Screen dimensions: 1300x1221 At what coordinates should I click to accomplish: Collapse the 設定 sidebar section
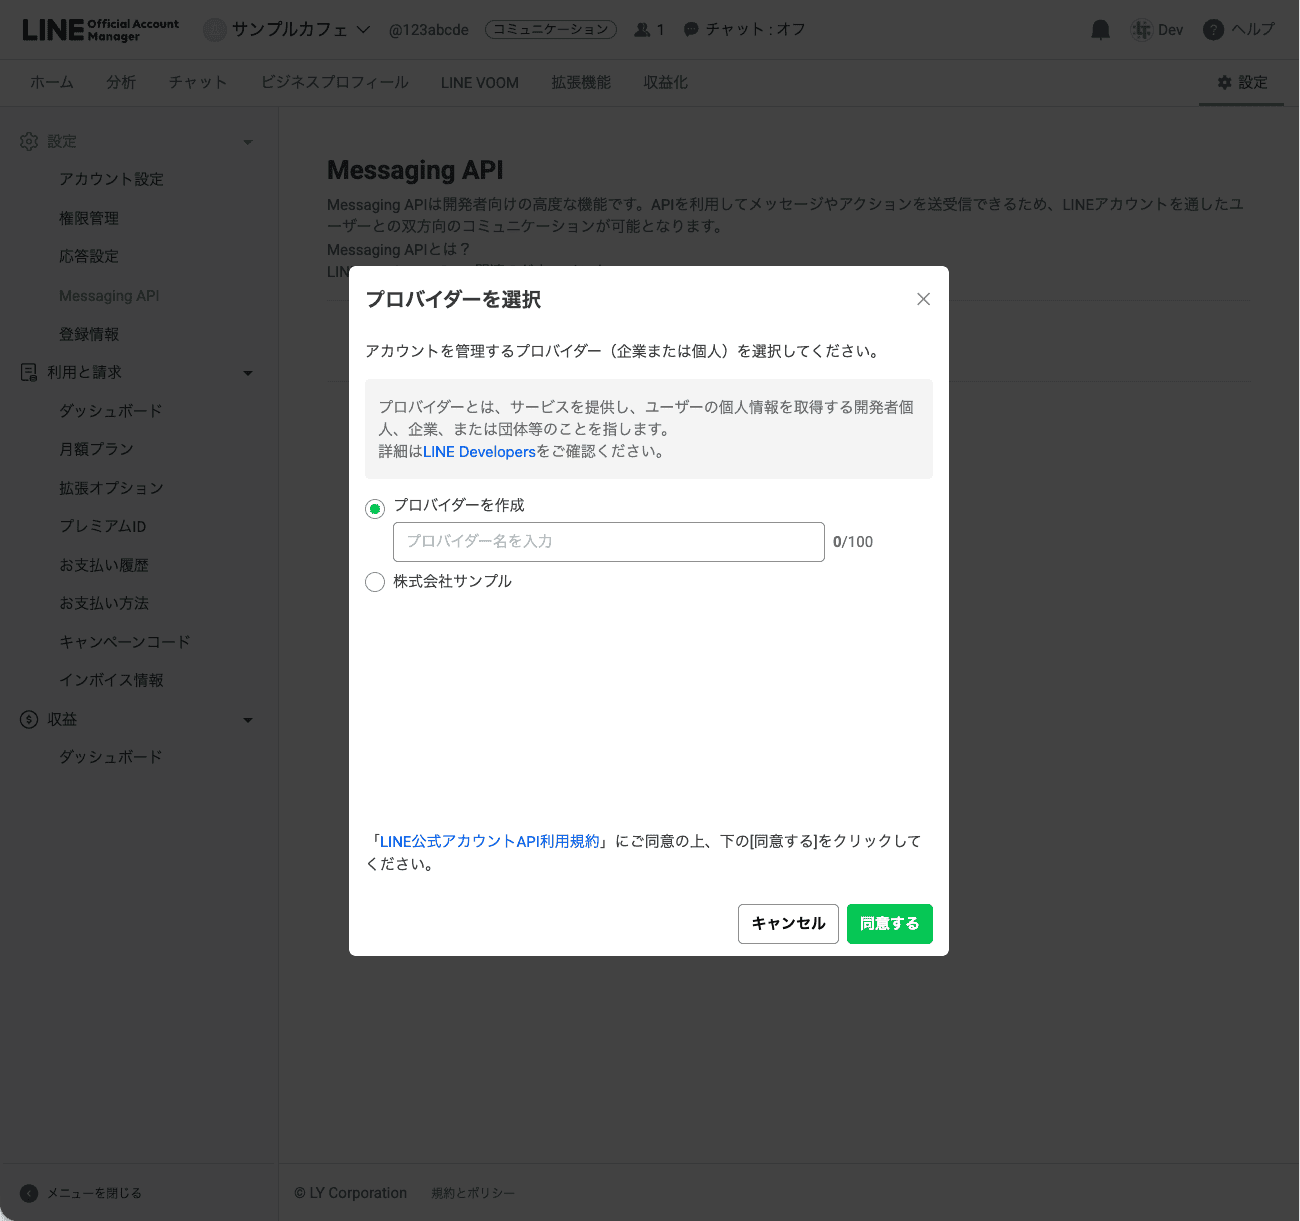pyautogui.click(x=248, y=142)
